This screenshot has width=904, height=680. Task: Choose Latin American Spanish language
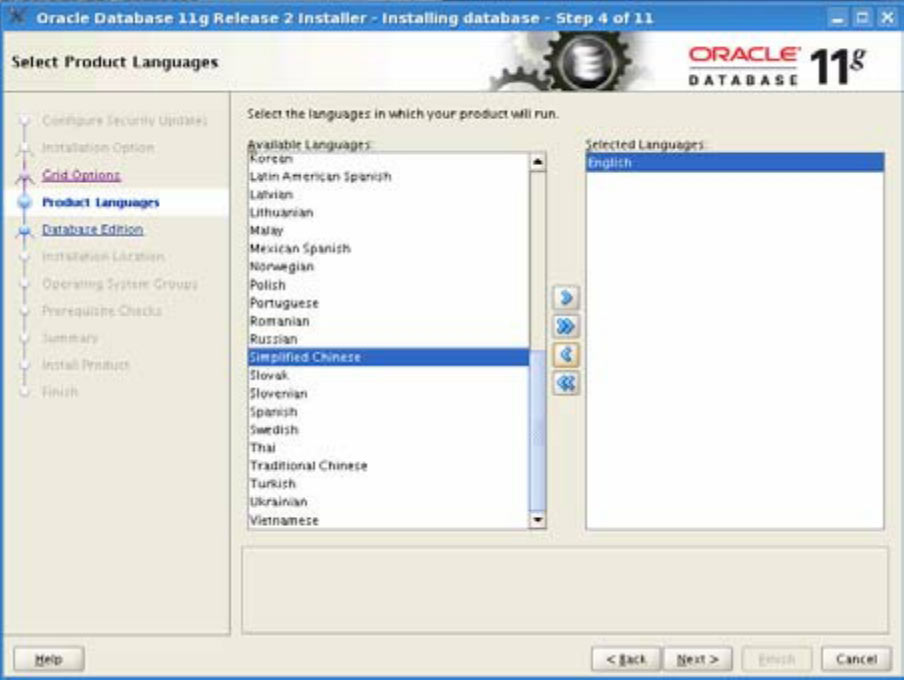320,176
